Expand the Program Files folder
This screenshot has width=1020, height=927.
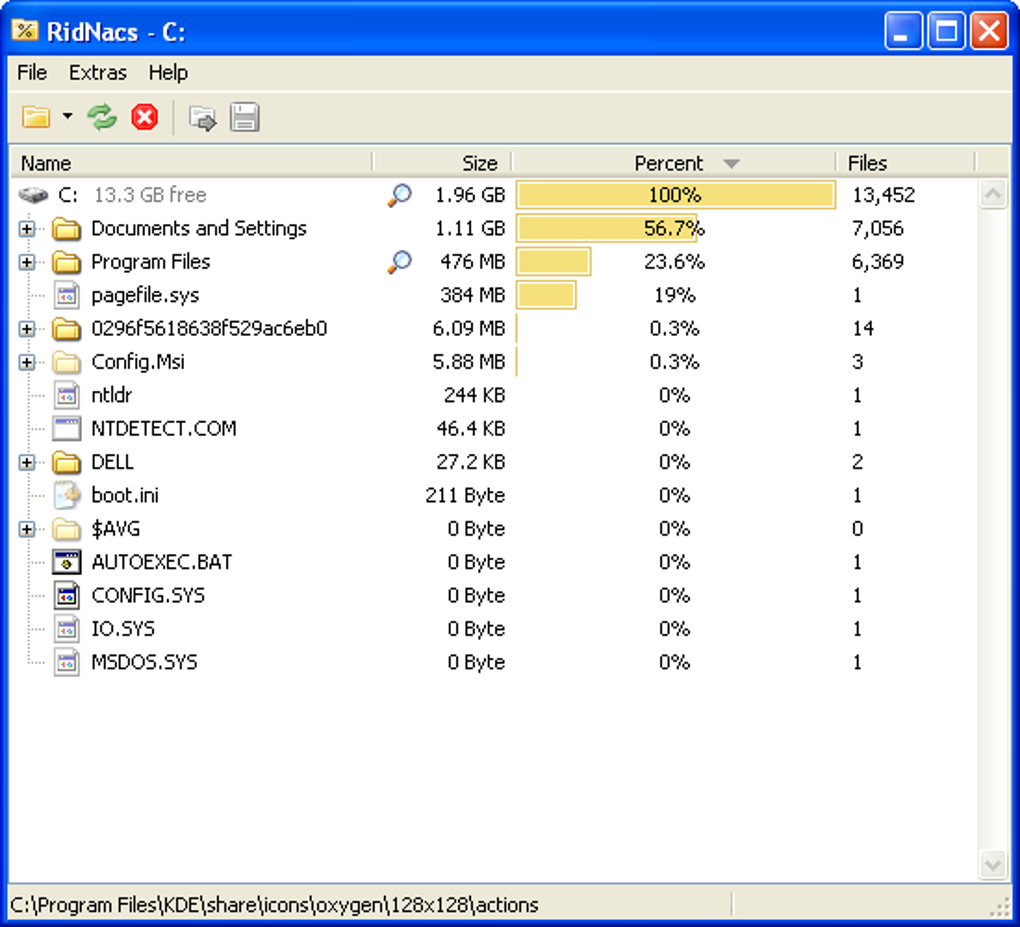(27, 262)
